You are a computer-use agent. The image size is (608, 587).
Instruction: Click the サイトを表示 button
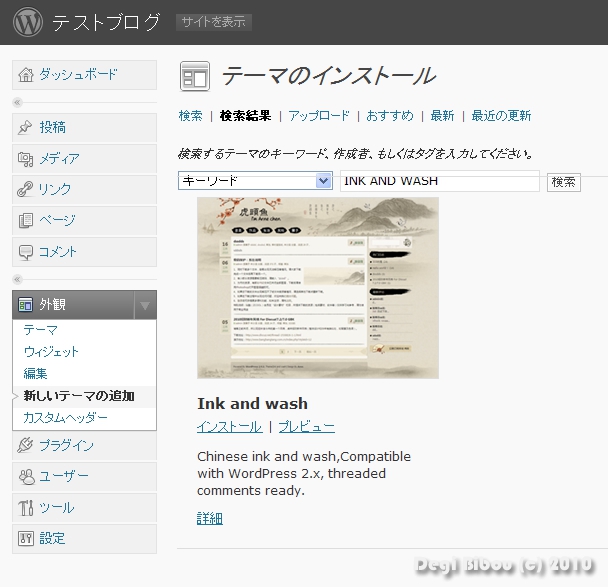coord(214,22)
